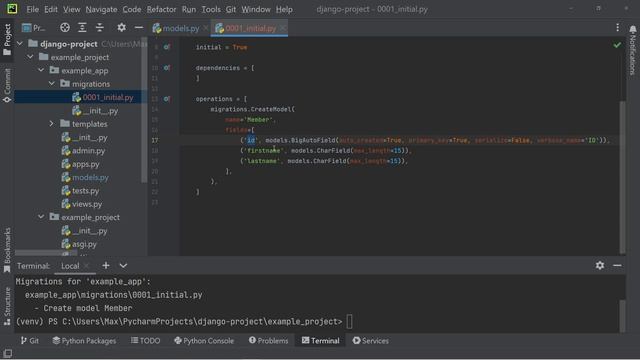The width and height of the screenshot is (640, 360).
Task: Open the Git tool window
Action: pyautogui.click(x=30, y=340)
